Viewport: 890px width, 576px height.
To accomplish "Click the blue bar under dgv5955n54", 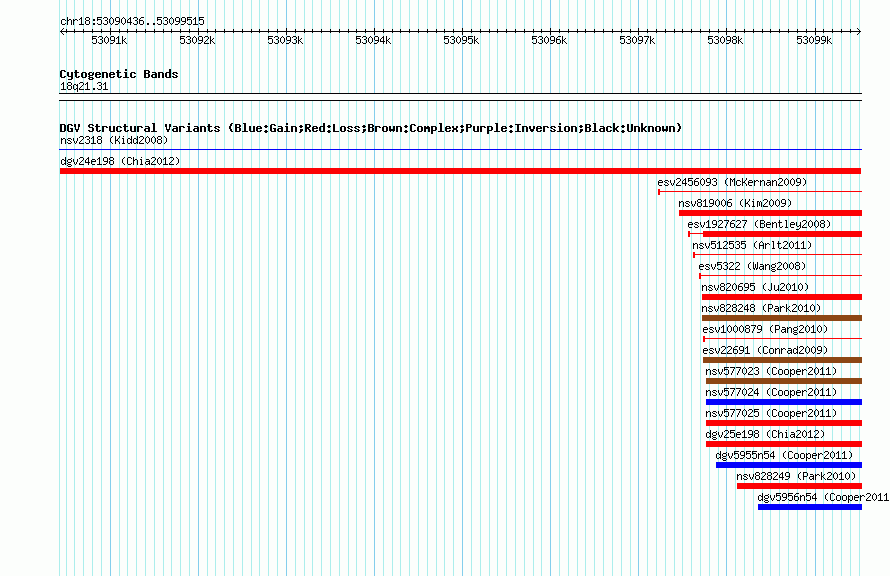I will (x=789, y=465).
